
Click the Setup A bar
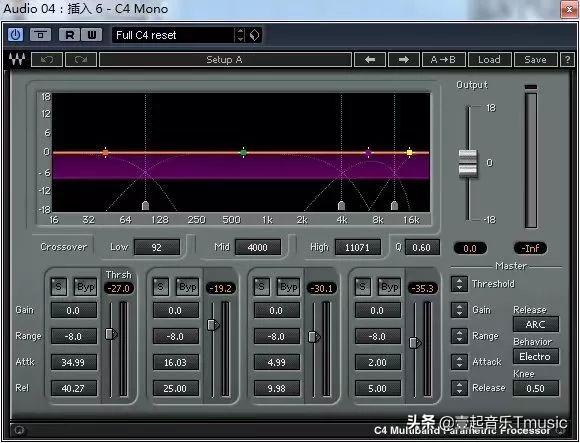pyautogui.click(x=225, y=60)
